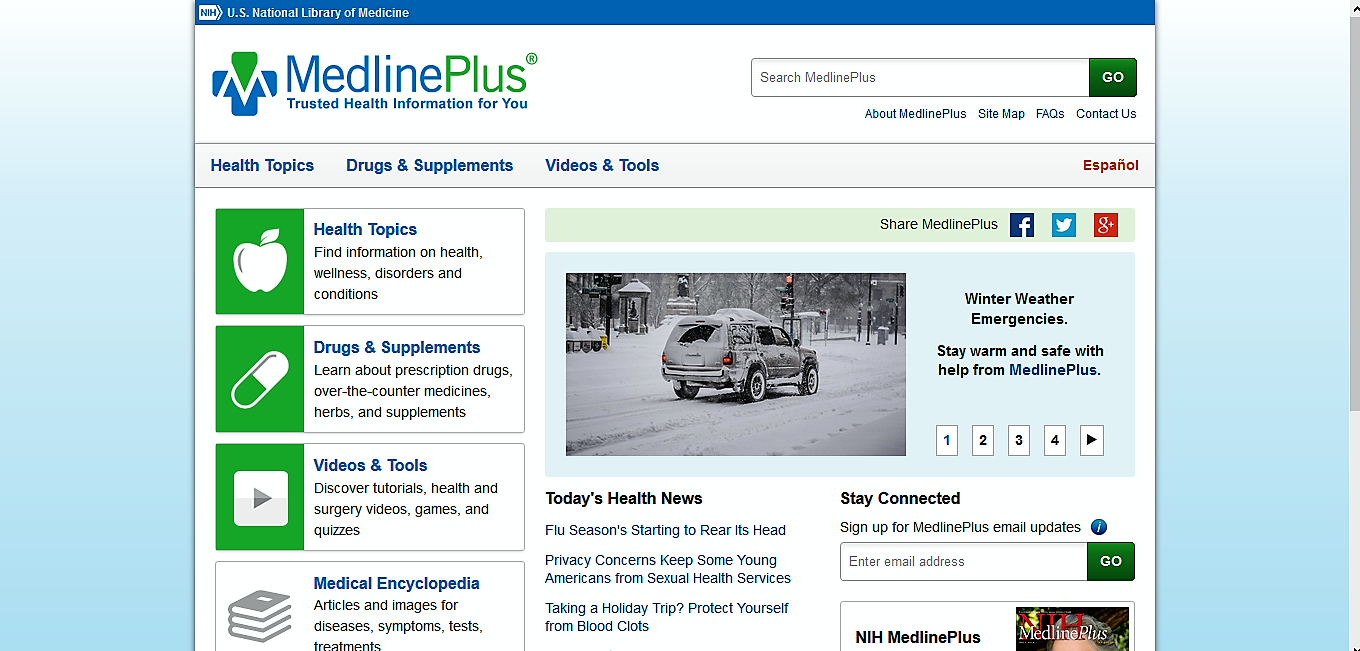Open the Site Map link
Screen dimensions: 1360x651
1001,114
